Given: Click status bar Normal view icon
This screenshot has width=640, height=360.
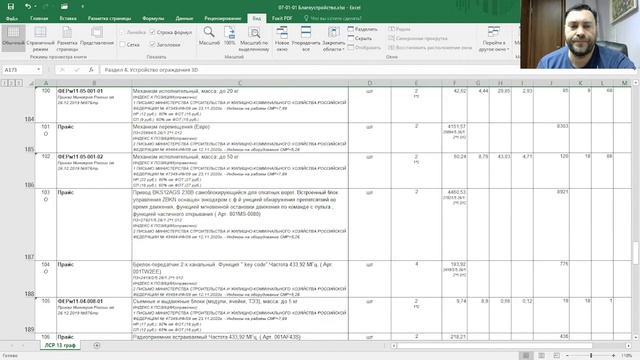Looking at the screenshot, I should click(526, 356).
